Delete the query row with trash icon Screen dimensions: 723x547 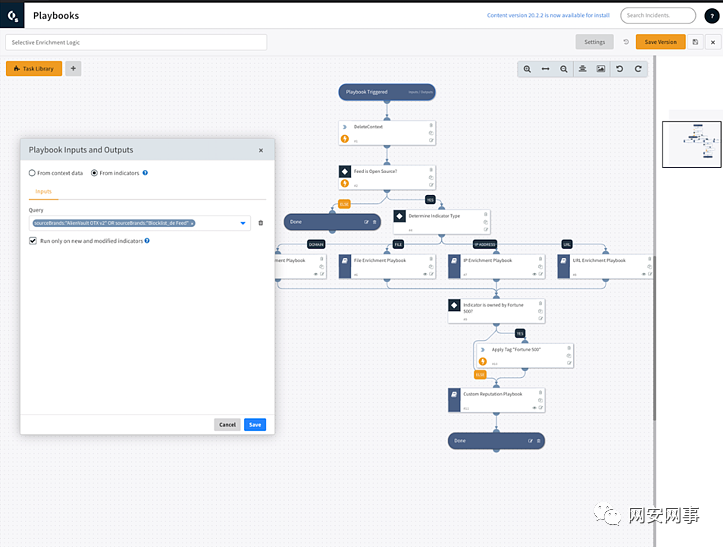(261, 223)
